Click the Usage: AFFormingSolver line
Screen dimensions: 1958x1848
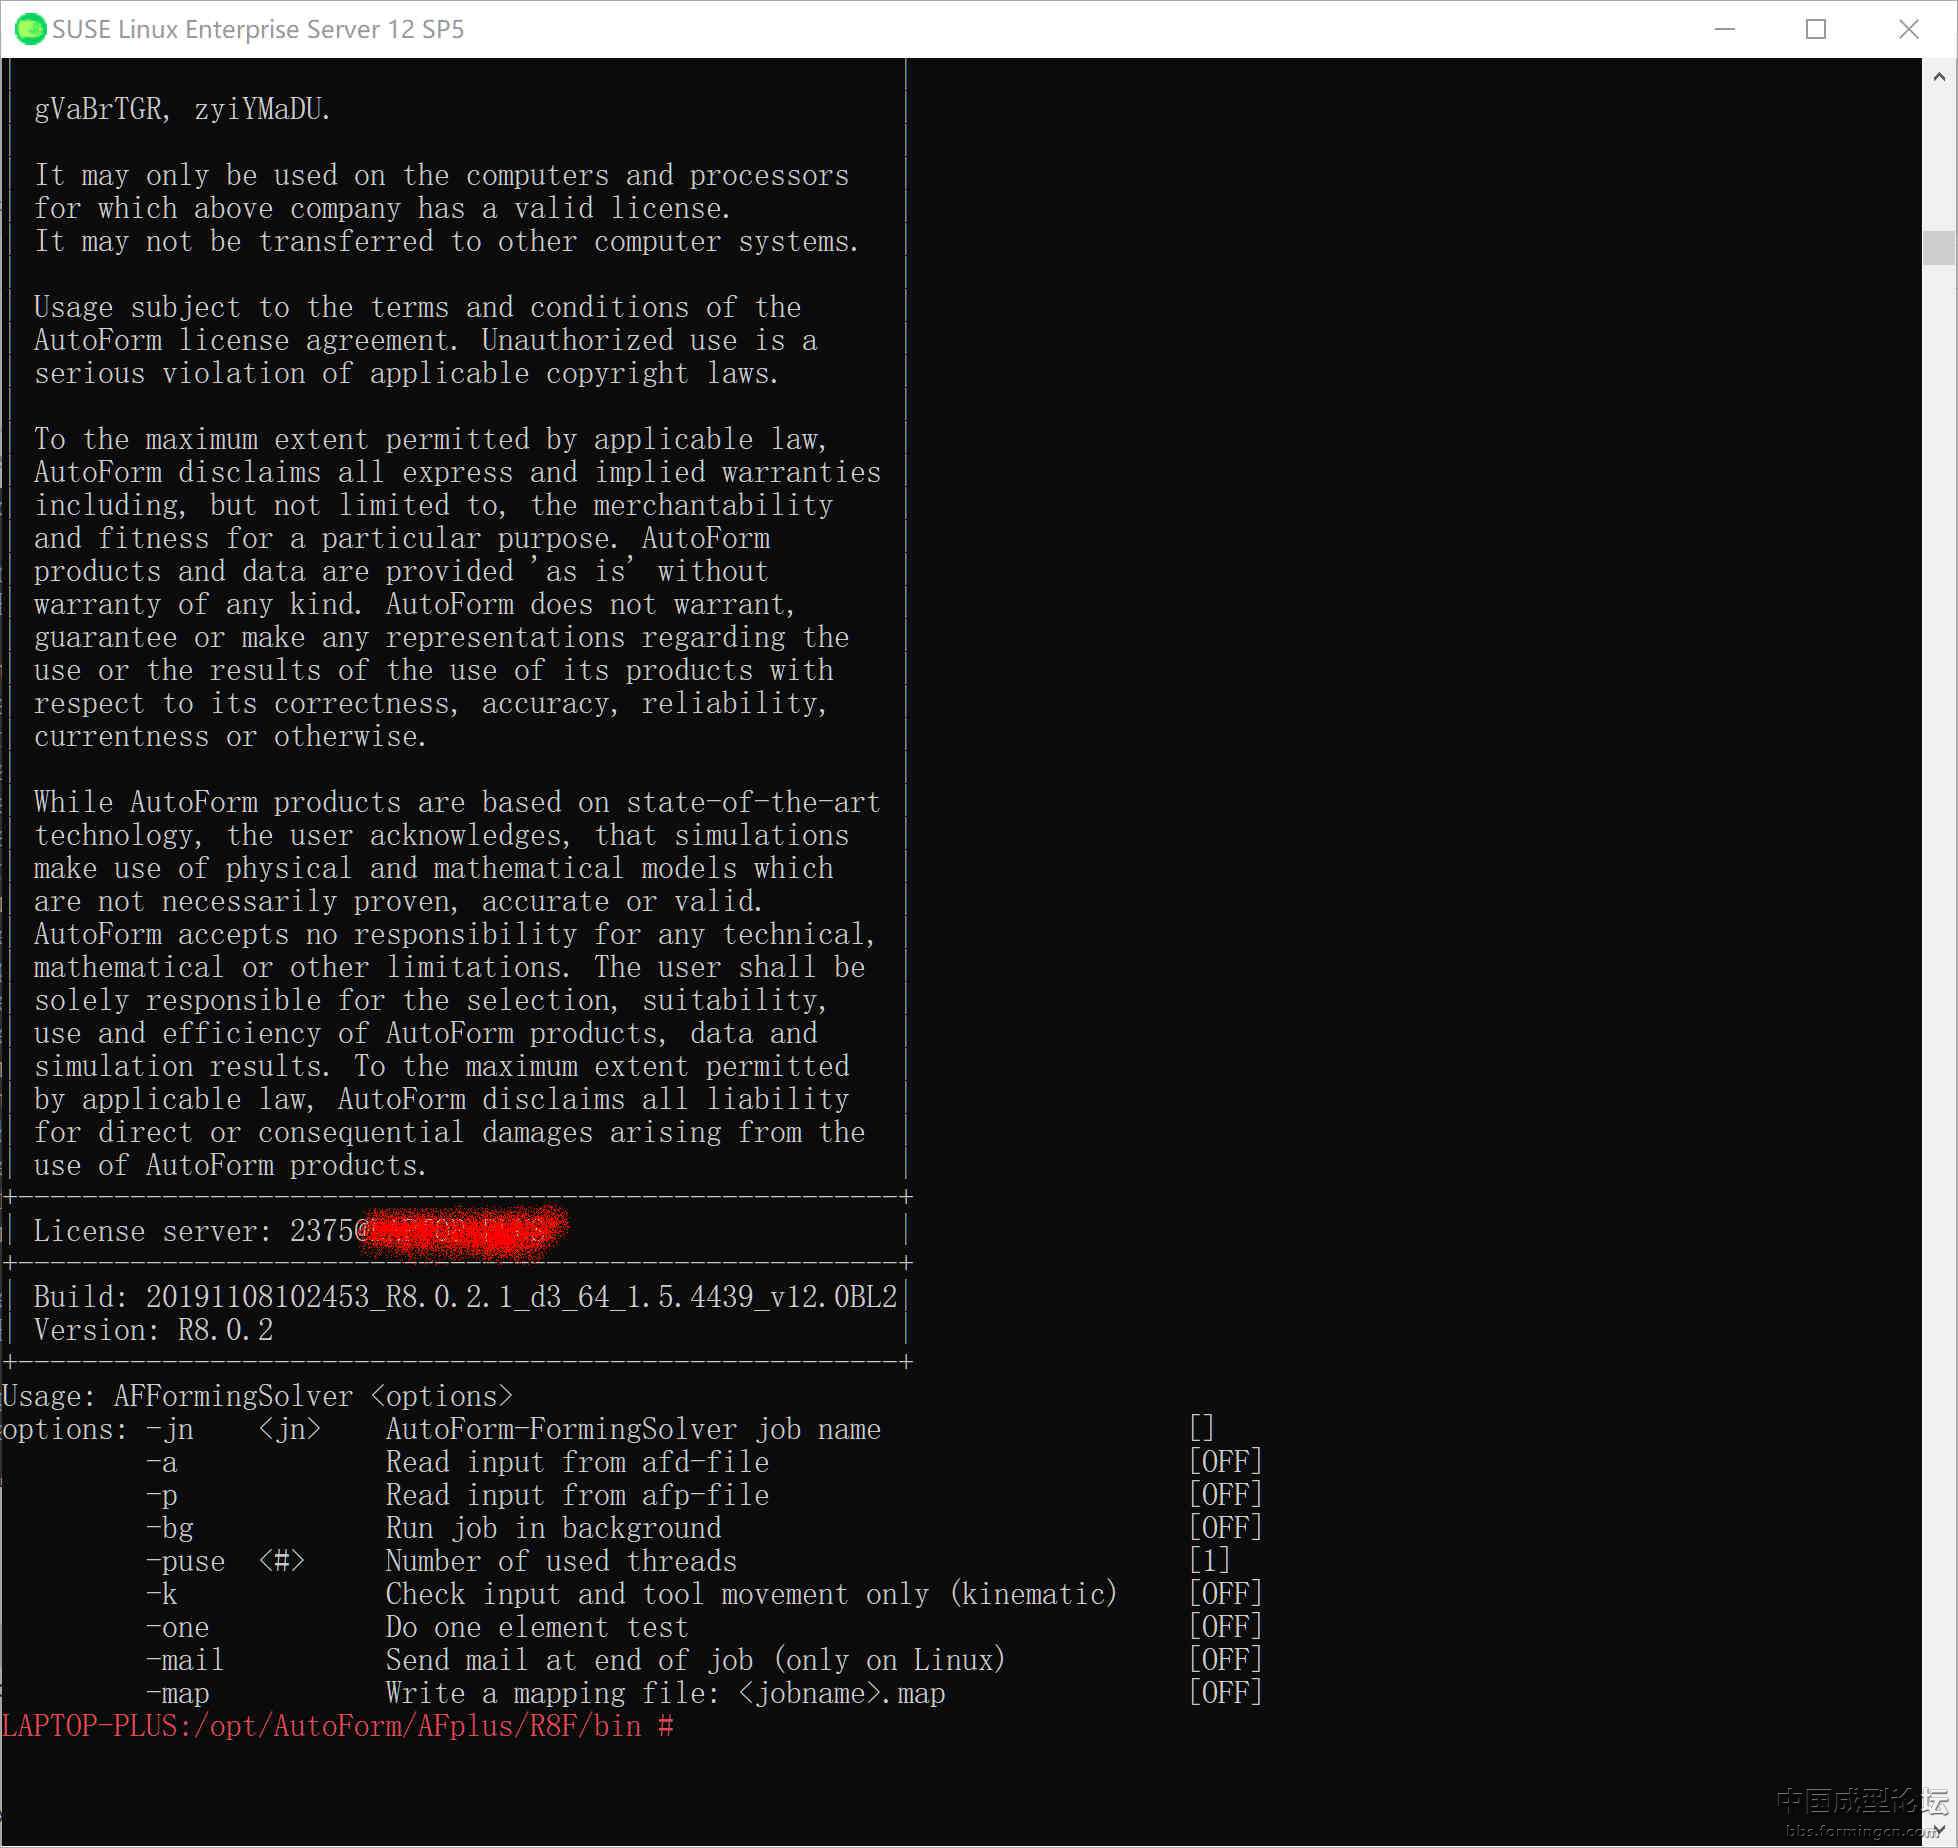coord(257,1396)
